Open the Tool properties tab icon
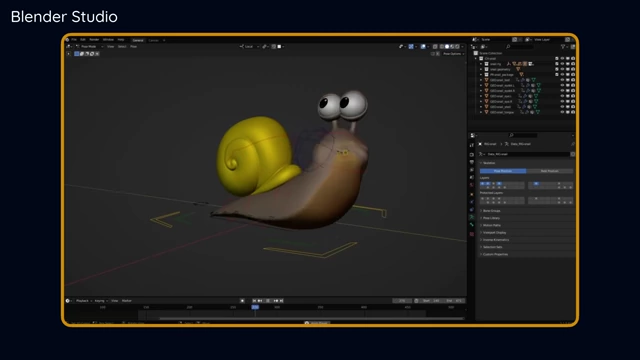The height and width of the screenshot is (360, 640). tap(472, 145)
